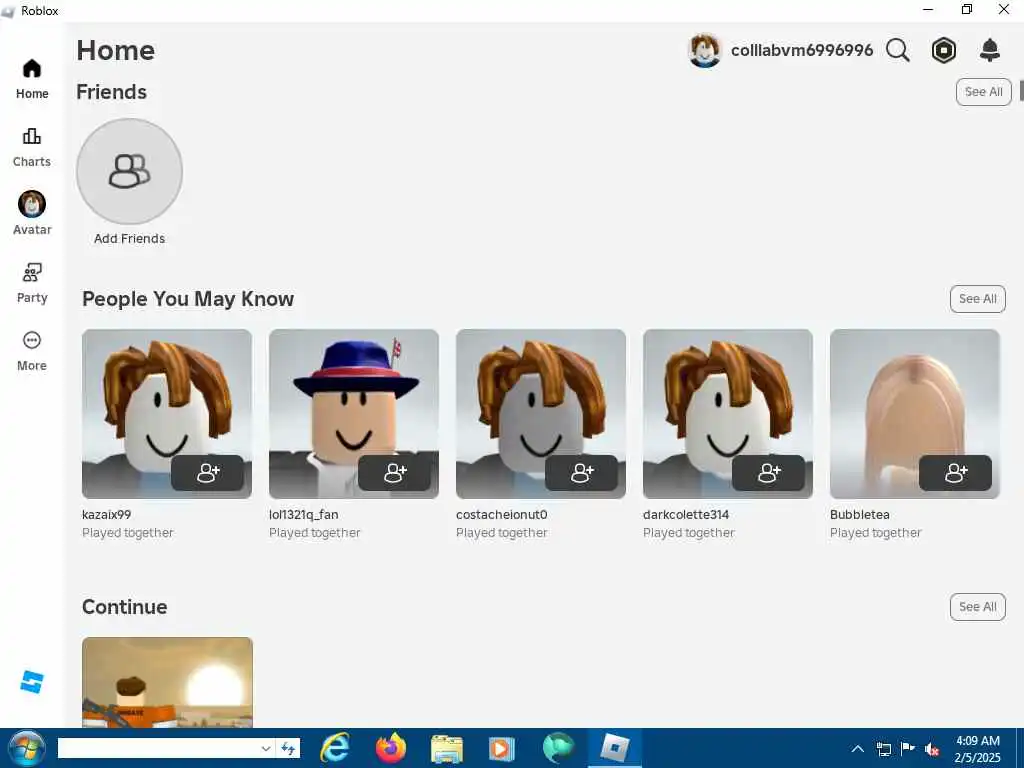Click the muted volume tray icon
The height and width of the screenshot is (768, 1024).
tap(932, 749)
